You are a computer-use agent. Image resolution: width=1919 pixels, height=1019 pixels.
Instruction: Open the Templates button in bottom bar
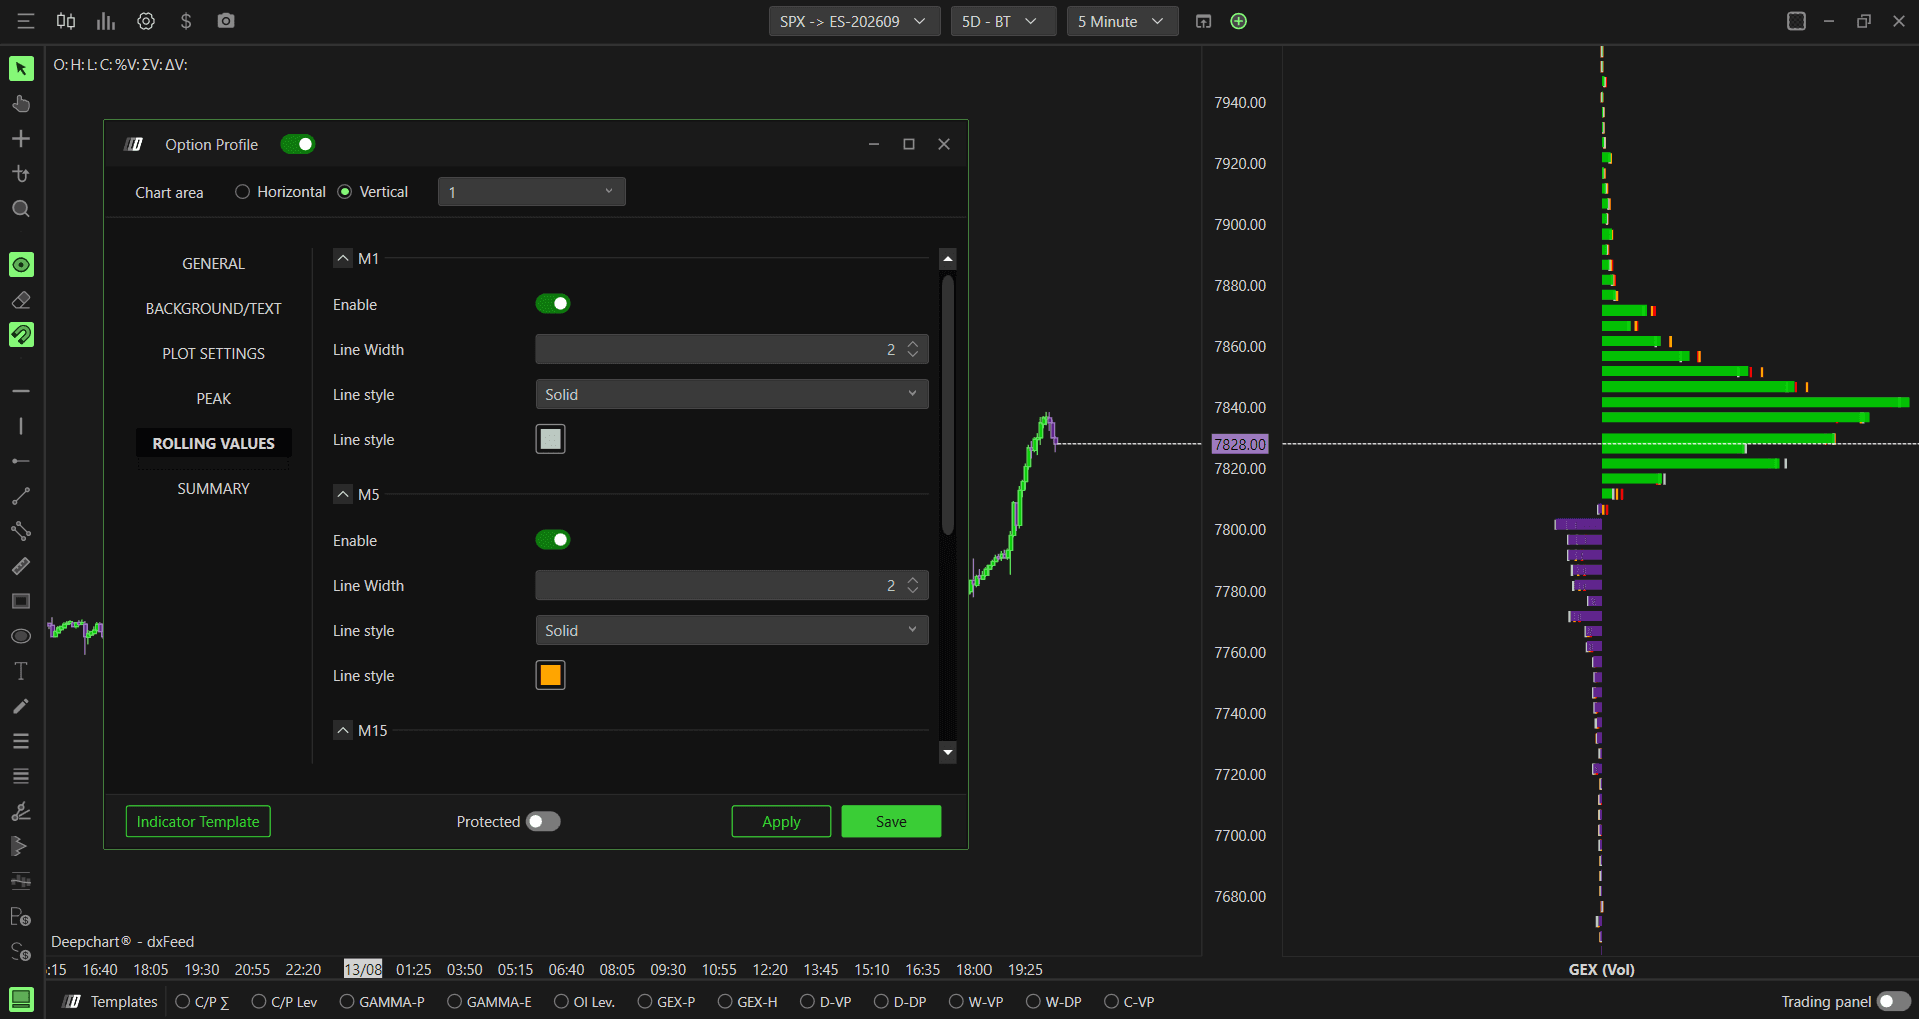point(111,1001)
